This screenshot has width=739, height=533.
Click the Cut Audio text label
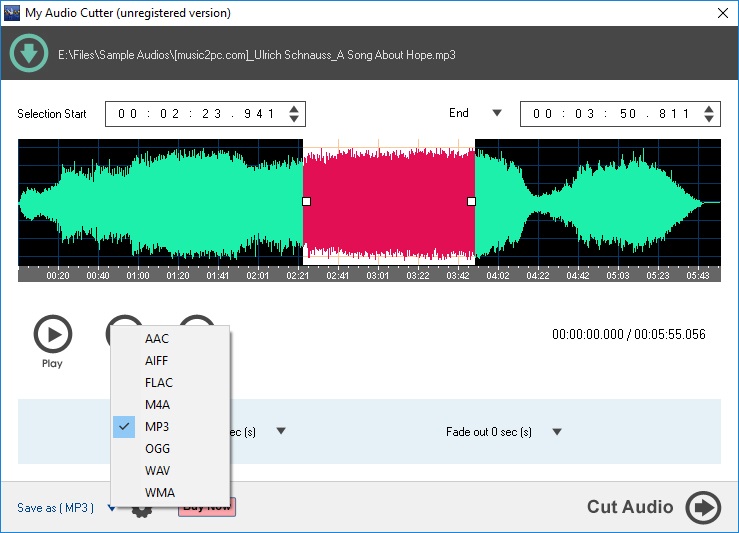630,507
